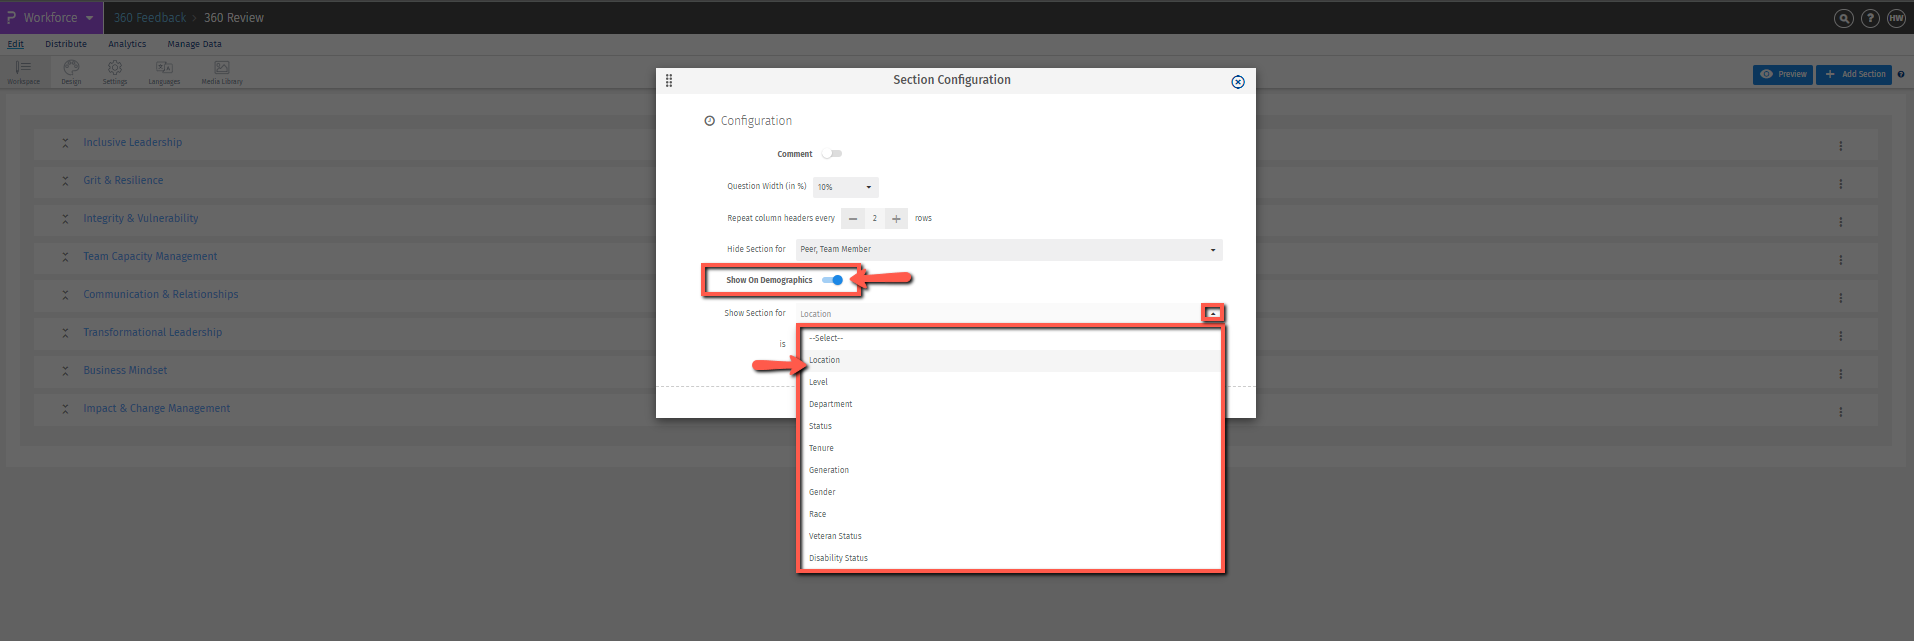Open Inclusive Leadership section title
The width and height of the screenshot is (1914, 641).
(x=133, y=142)
